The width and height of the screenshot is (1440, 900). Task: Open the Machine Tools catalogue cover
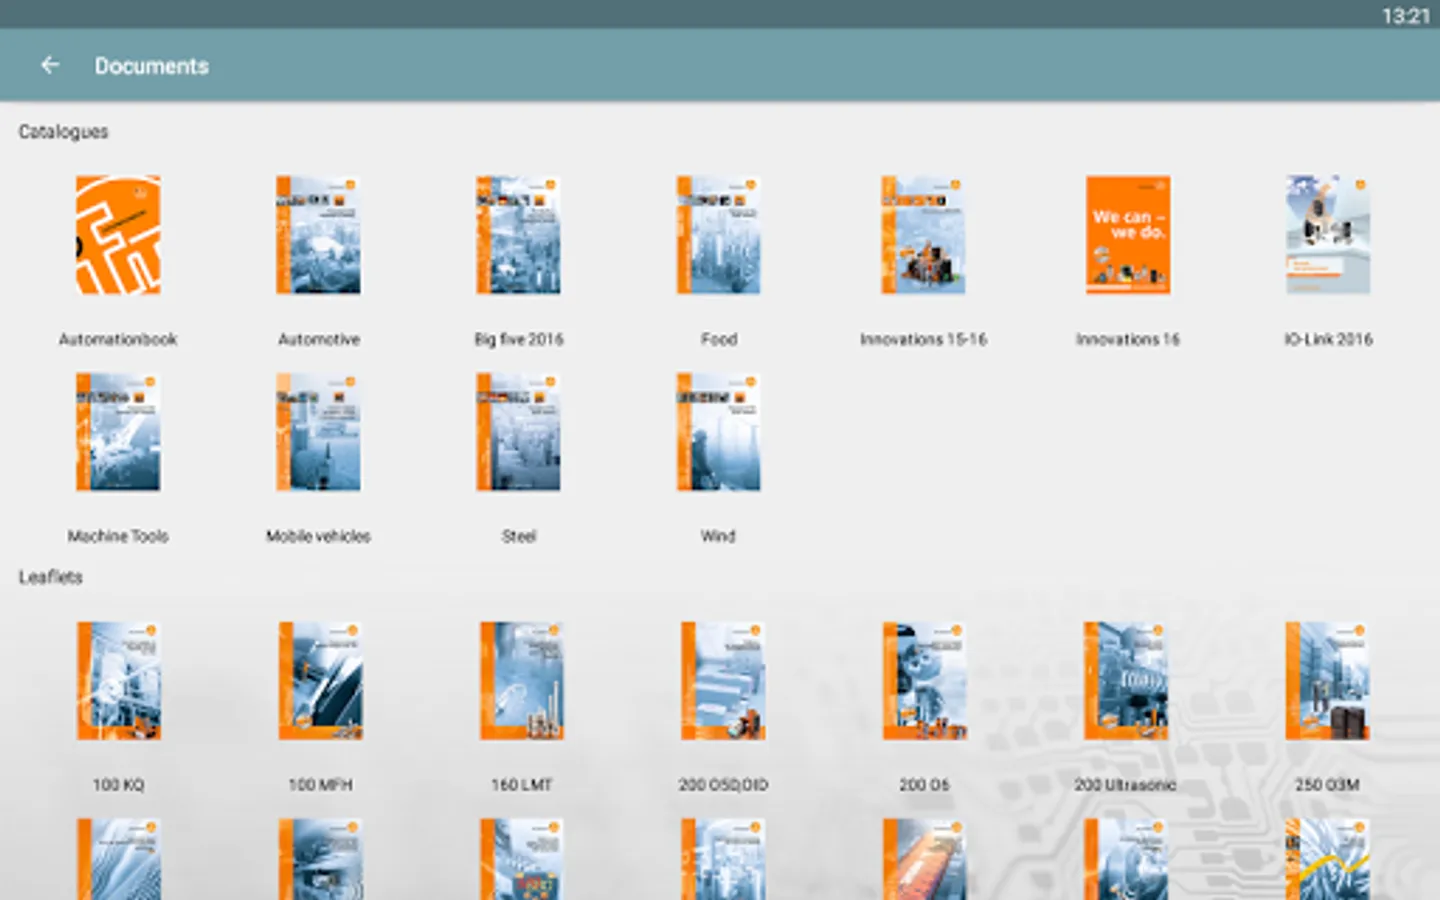(x=118, y=432)
